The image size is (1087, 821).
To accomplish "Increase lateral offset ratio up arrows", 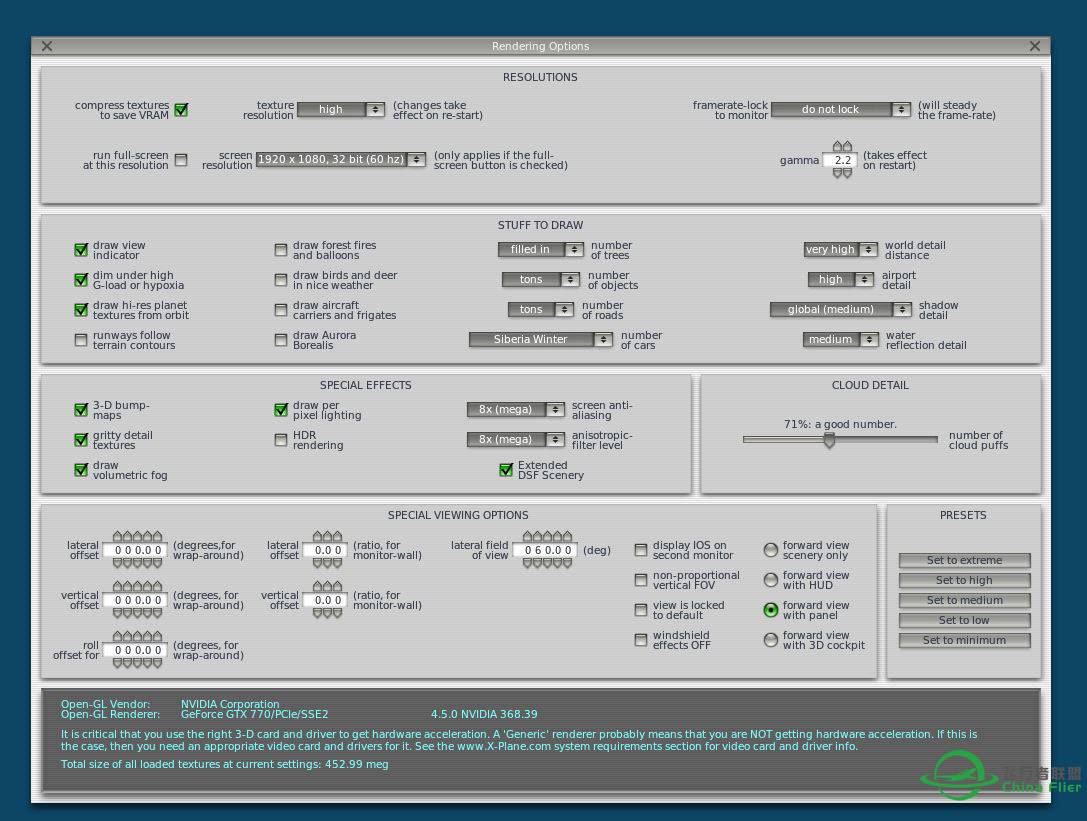I will (327, 537).
